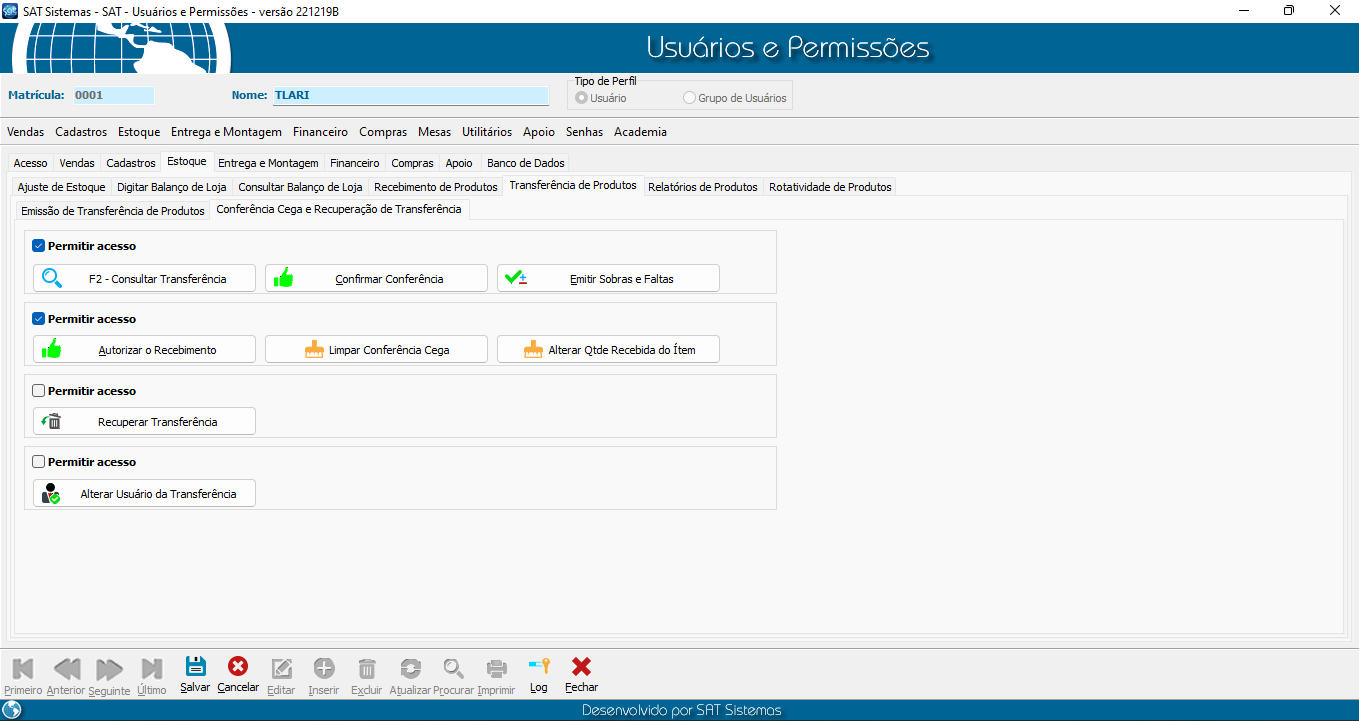Enable Permitir acesso for Alterar Usuário da Transferência
Screen dimensions: 1359x721
click(39, 462)
